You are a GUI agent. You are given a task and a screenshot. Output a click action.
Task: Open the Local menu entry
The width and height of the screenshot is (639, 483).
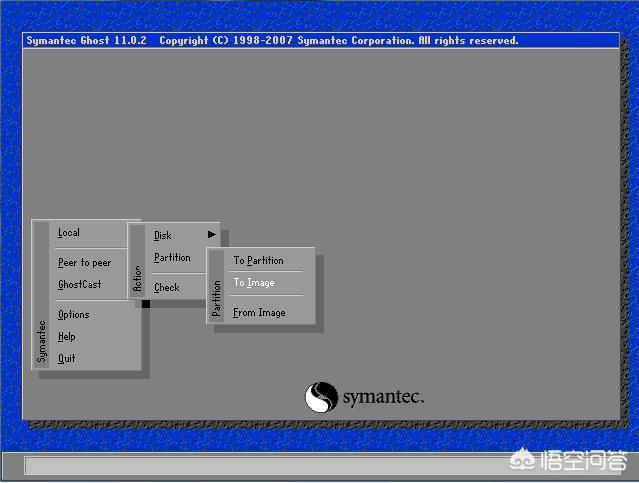click(69, 233)
